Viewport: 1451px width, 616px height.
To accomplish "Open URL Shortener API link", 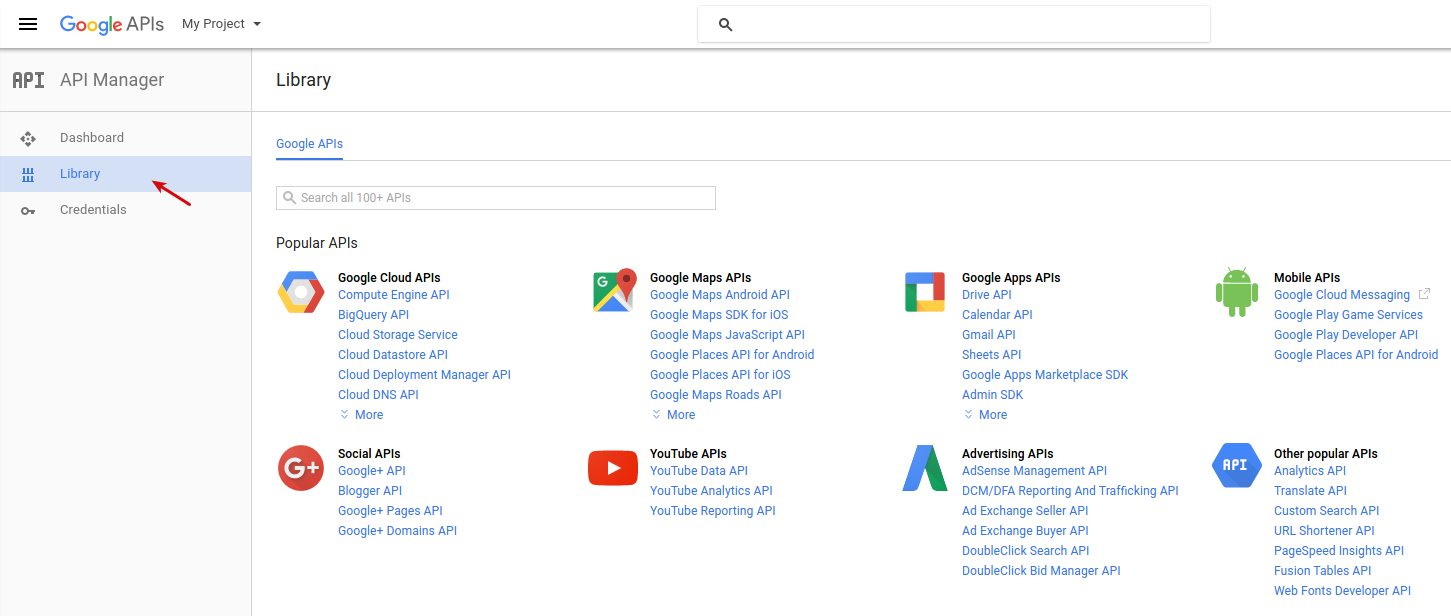I will (1324, 531).
